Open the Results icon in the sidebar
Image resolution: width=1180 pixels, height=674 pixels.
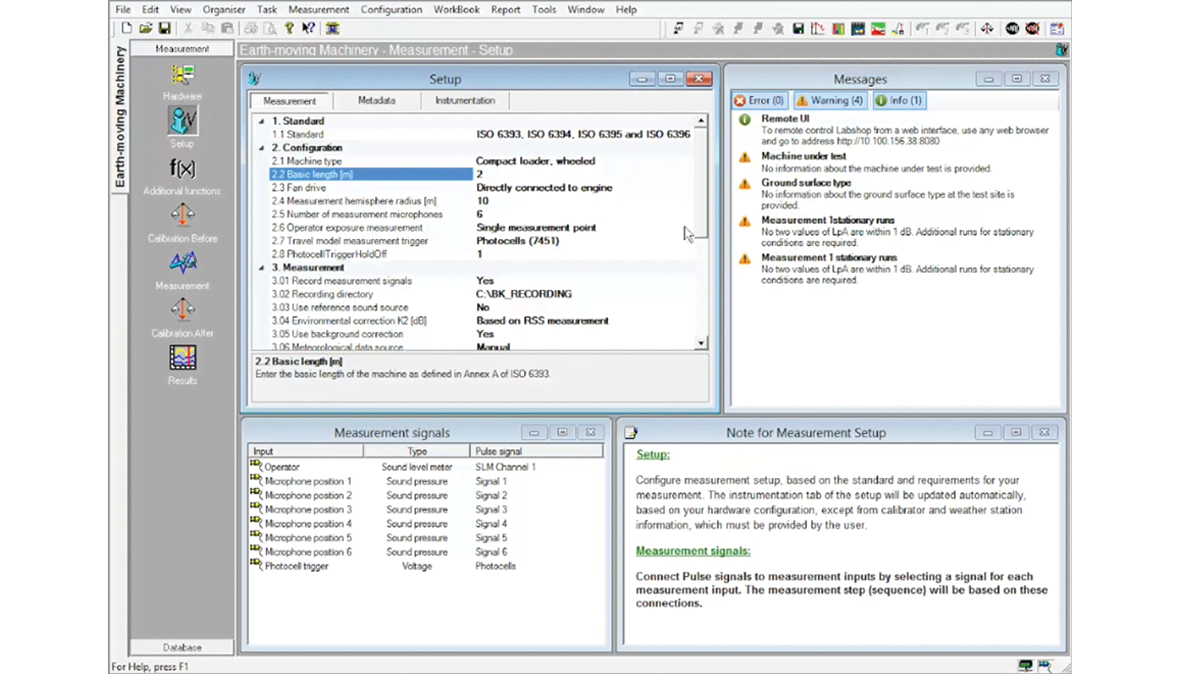coord(182,358)
